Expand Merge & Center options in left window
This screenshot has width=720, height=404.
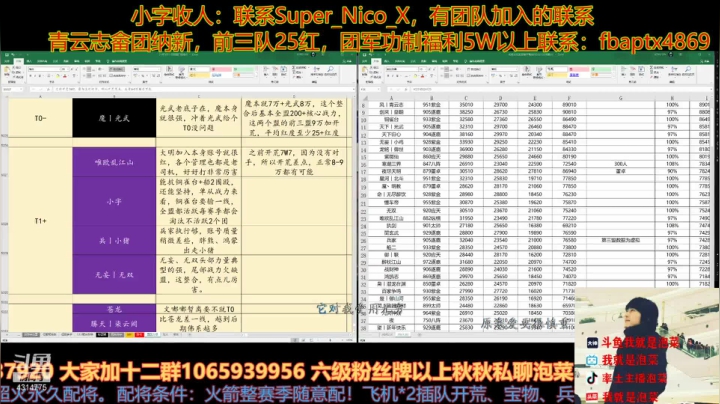click(128, 75)
